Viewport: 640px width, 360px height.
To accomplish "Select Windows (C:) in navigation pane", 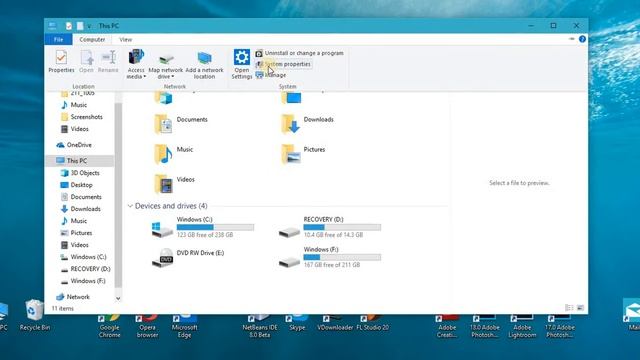I will pos(84,257).
